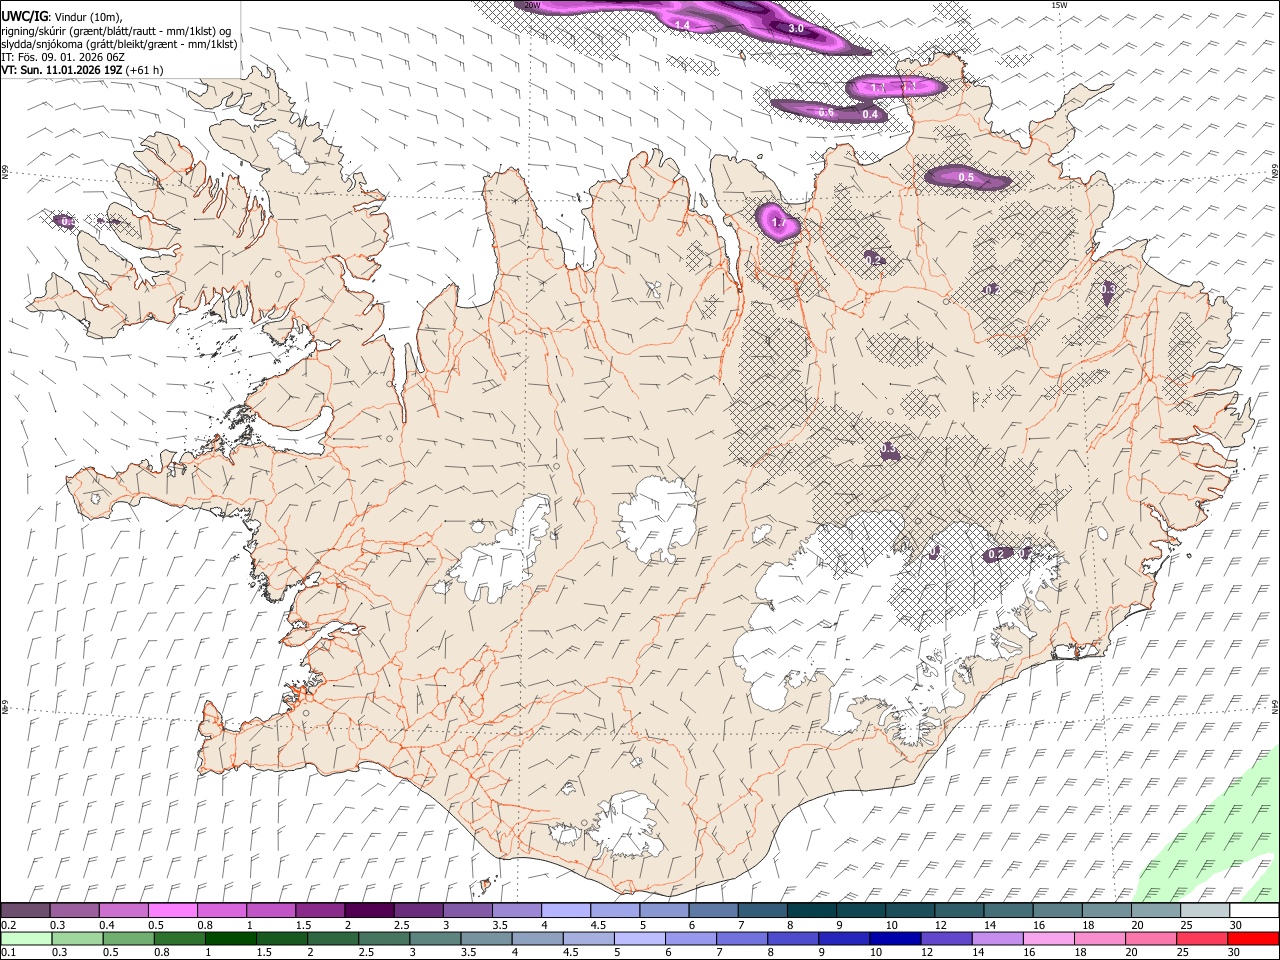The image size is (1280, 960).
Task: Pick the 12 violet swatch in the rain scale
Action: click(946, 938)
